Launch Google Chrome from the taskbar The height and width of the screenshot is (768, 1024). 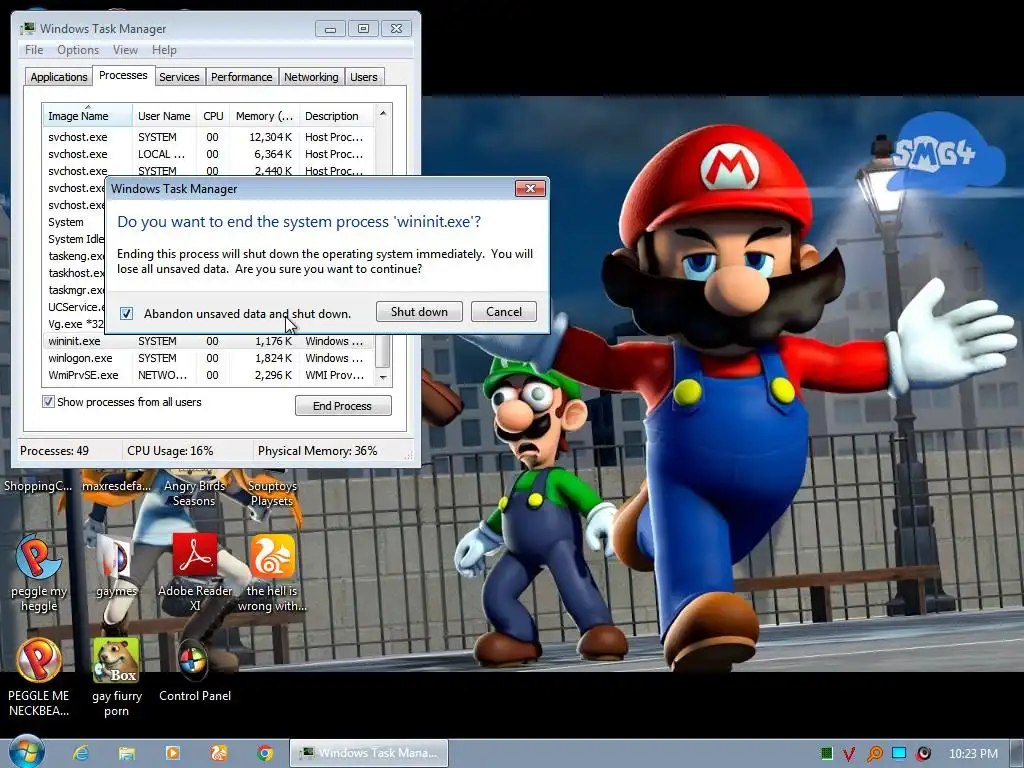tap(264, 753)
